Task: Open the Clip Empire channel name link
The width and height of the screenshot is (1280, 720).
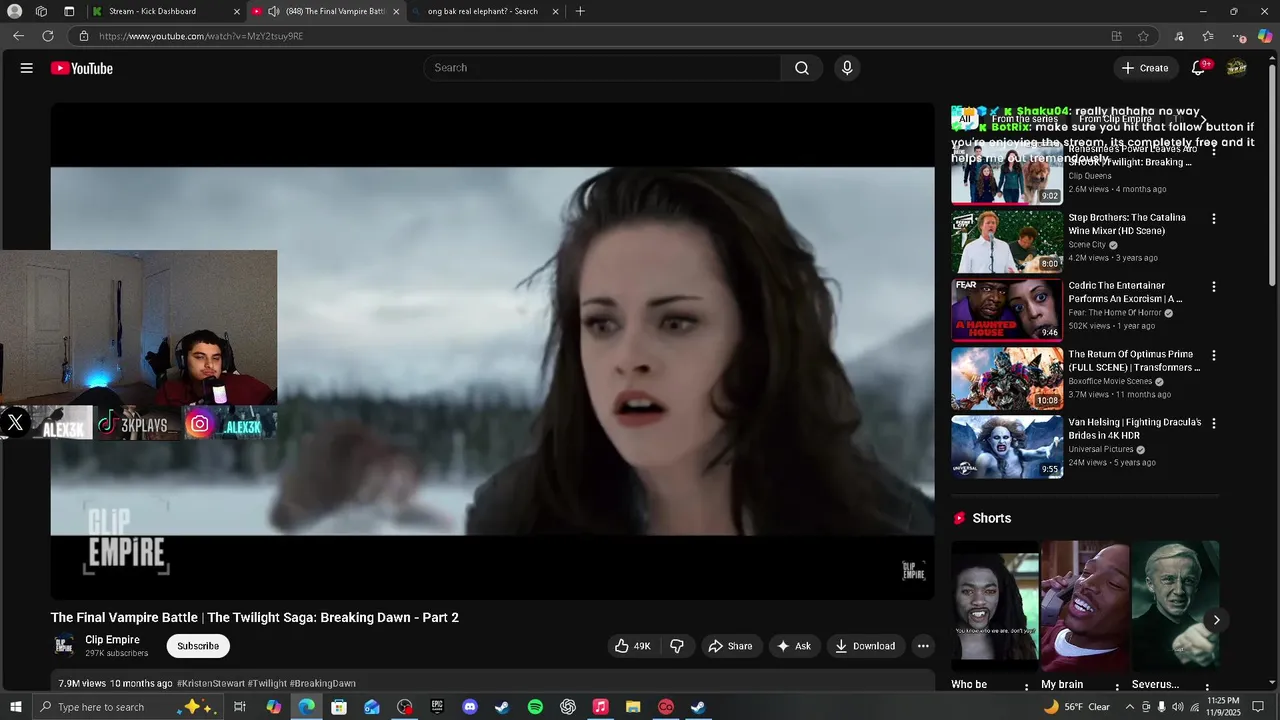Action: tap(112, 640)
